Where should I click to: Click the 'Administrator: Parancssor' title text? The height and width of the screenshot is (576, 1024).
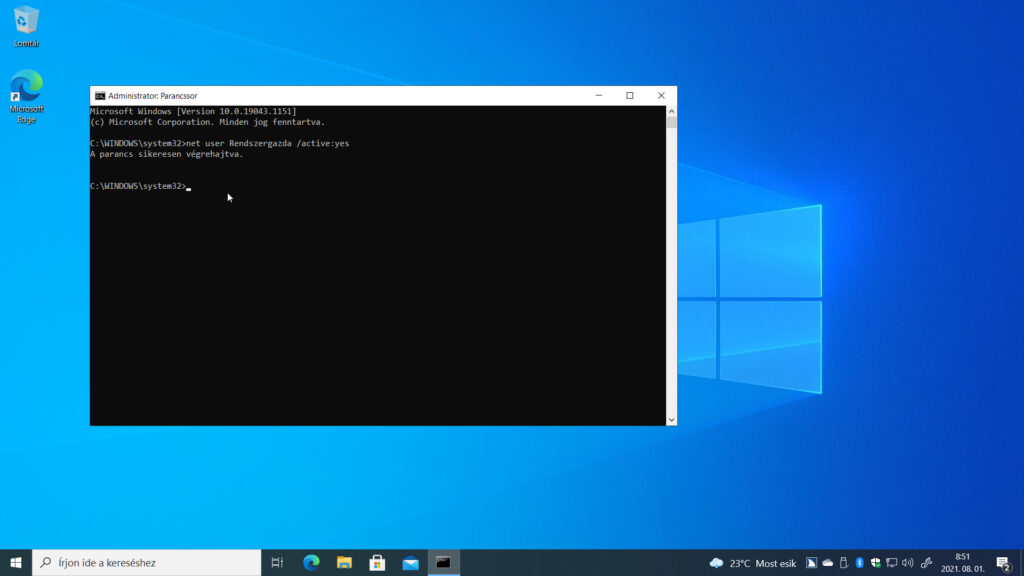[152, 96]
